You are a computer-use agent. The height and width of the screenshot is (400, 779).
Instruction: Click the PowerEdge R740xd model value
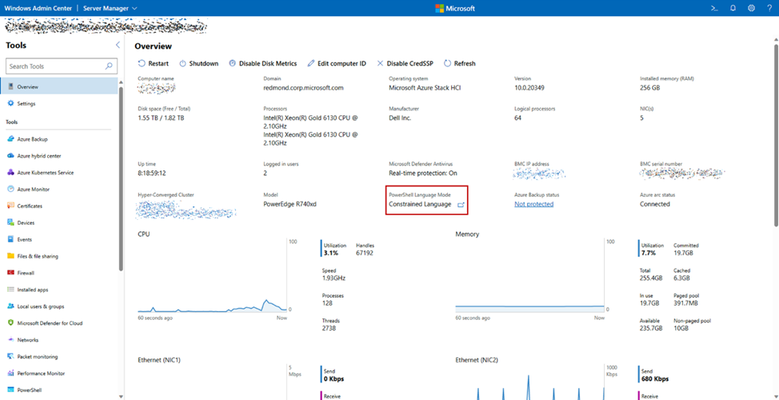click(x=289, y=204)
